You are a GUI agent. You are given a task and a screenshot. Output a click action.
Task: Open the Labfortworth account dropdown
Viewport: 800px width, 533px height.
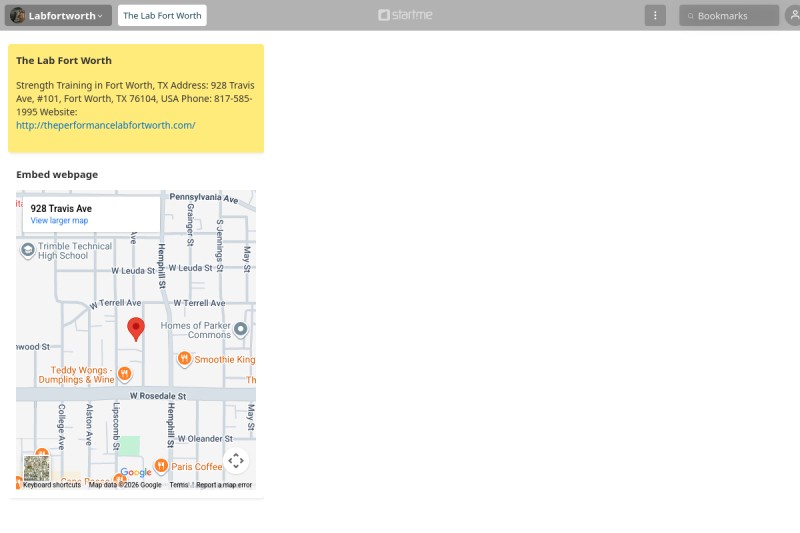[x=58, y=15]
